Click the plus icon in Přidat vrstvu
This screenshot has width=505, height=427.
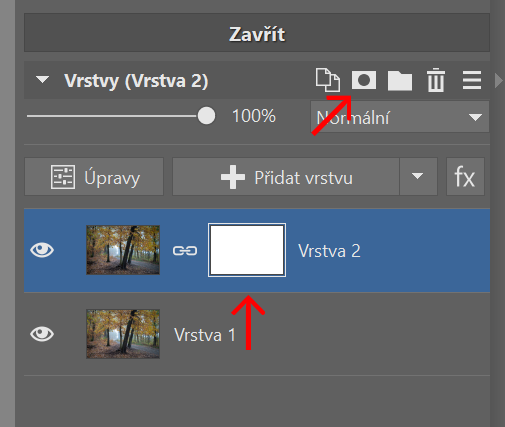point(233,177)
